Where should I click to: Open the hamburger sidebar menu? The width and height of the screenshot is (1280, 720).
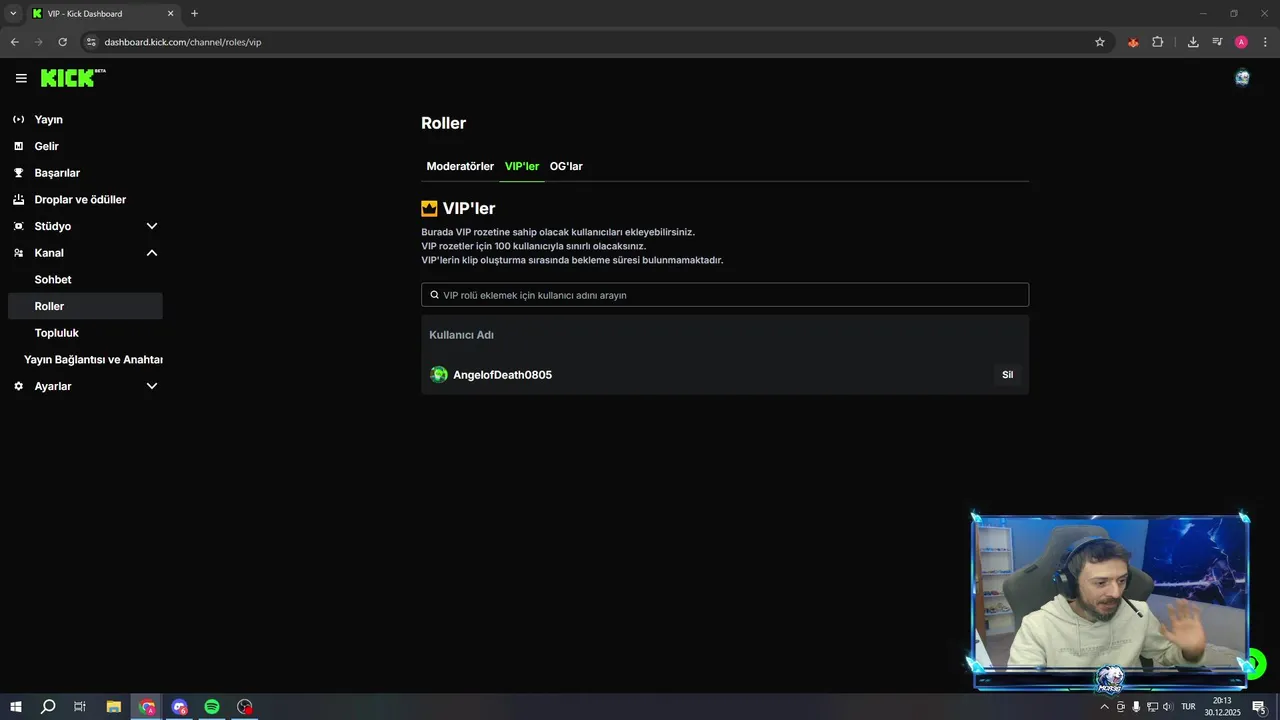click(x=21, y=78)
